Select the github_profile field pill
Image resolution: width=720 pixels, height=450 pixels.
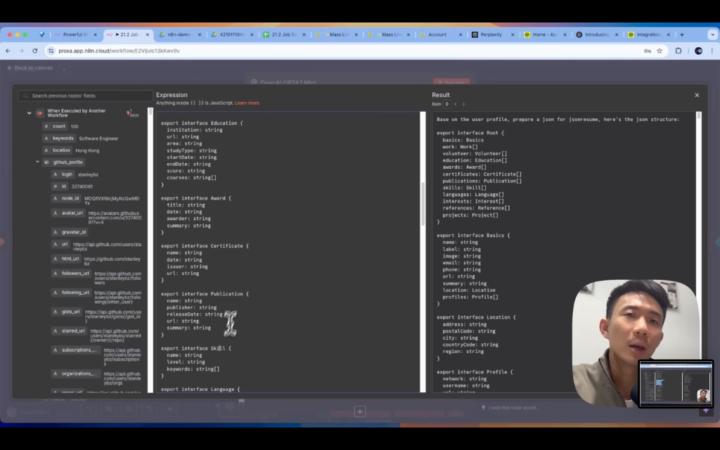point(63,162)
